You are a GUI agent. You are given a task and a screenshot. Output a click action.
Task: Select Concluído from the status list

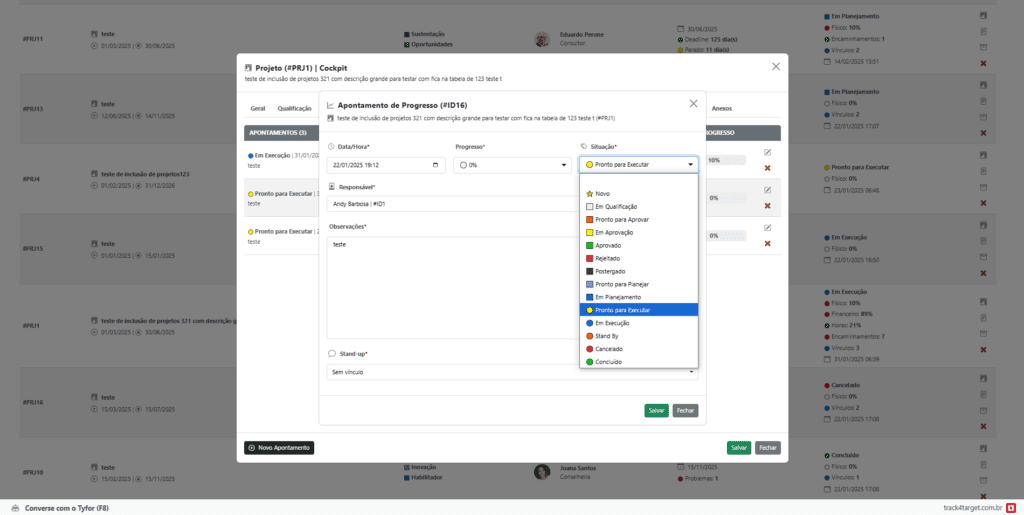(x=610, y=362)
